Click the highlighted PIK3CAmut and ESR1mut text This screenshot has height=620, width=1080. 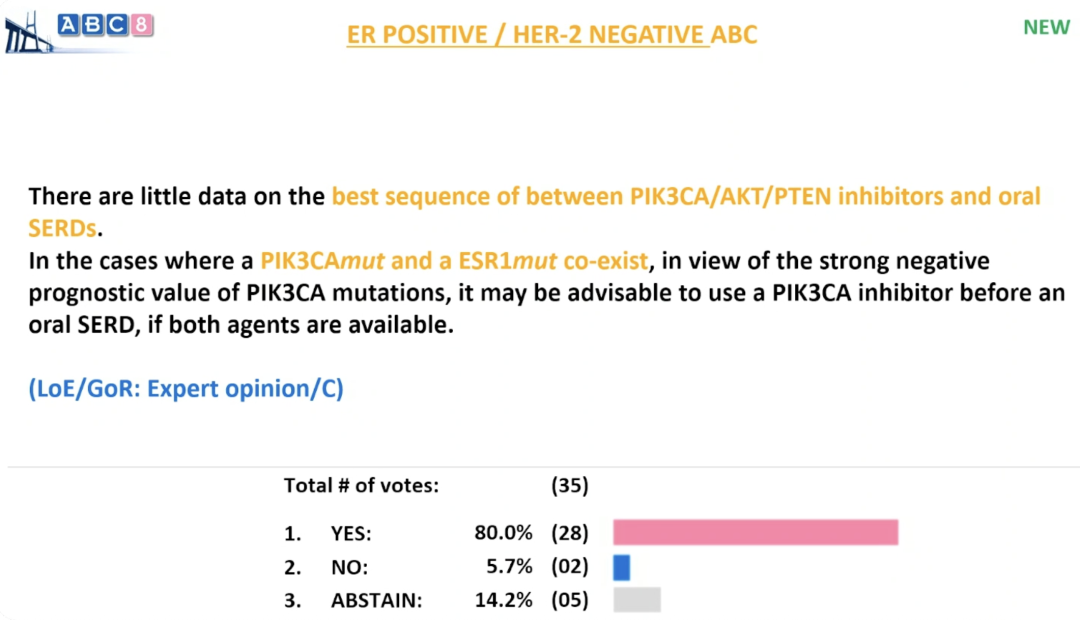click(453, 262)
